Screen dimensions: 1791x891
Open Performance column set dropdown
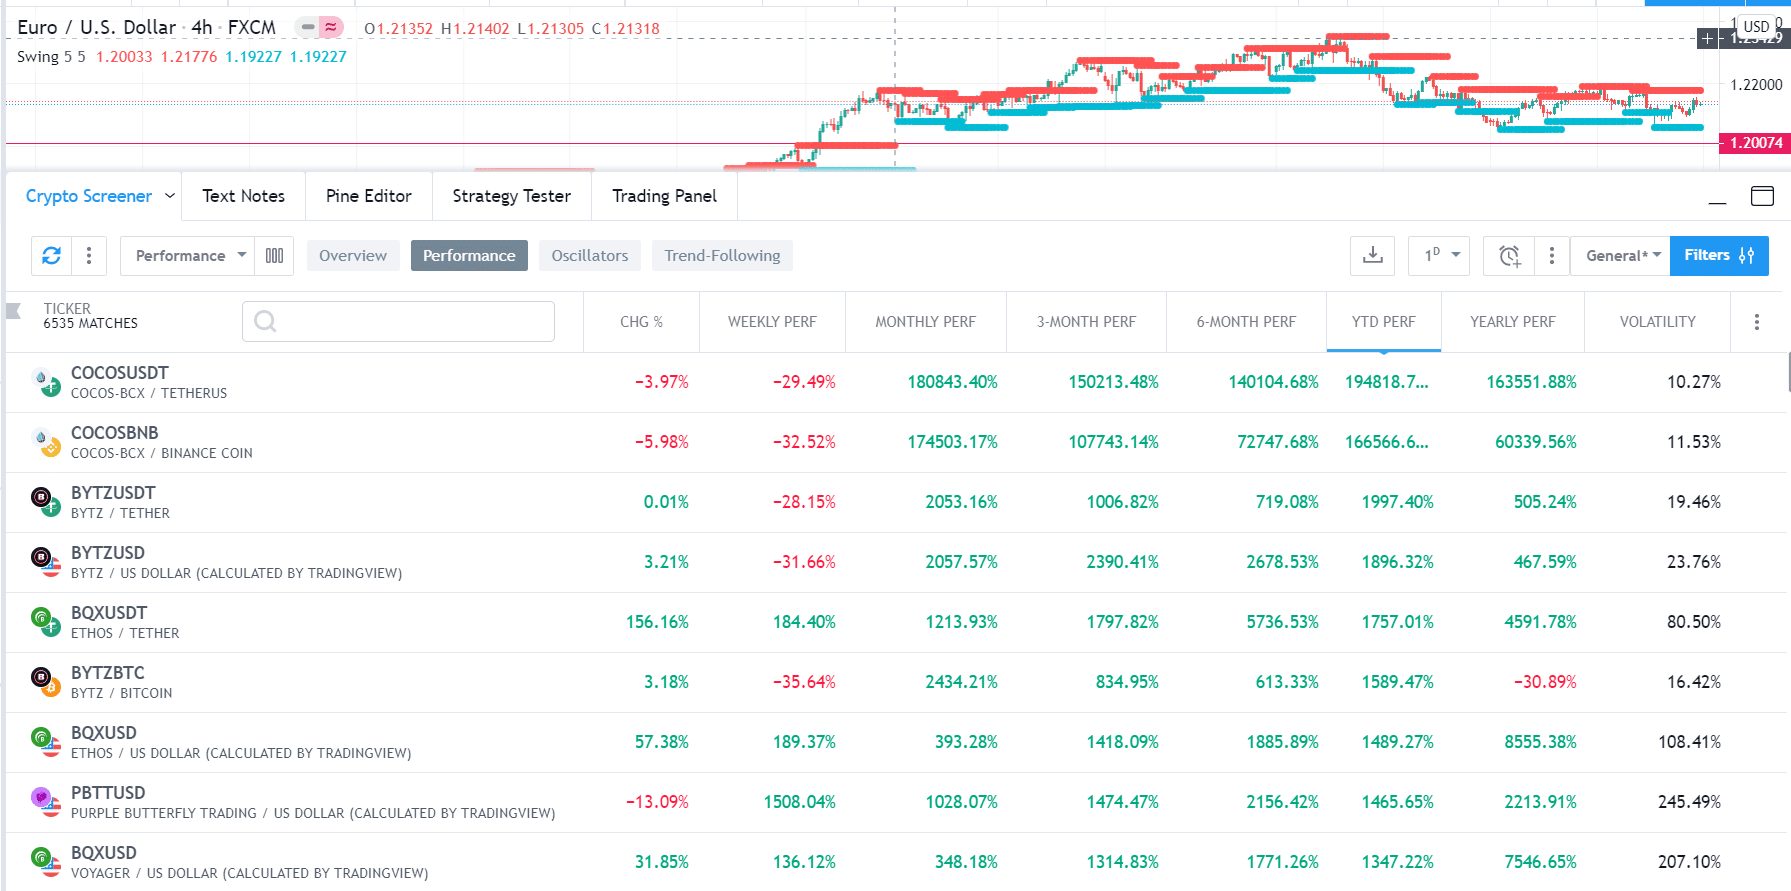[187, 256]
